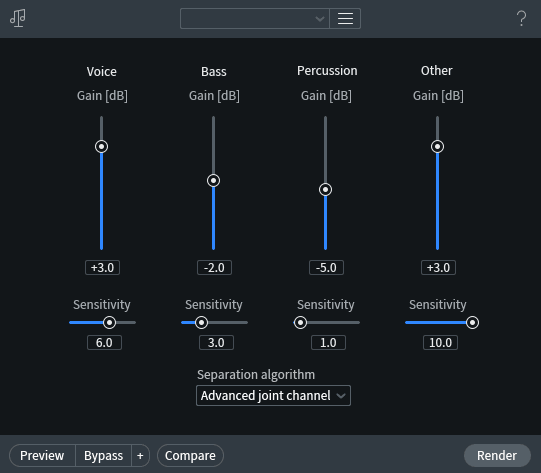Click the Voice gain +3.0 value field
The width and height of the screenshot is (541, 473).
(102, 268)
